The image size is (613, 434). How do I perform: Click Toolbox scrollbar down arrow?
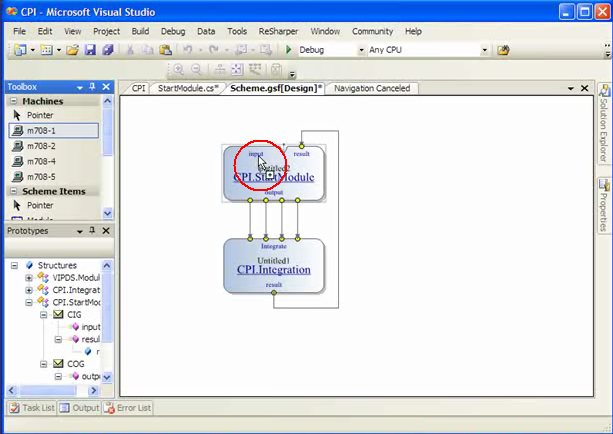coord(108,213)
